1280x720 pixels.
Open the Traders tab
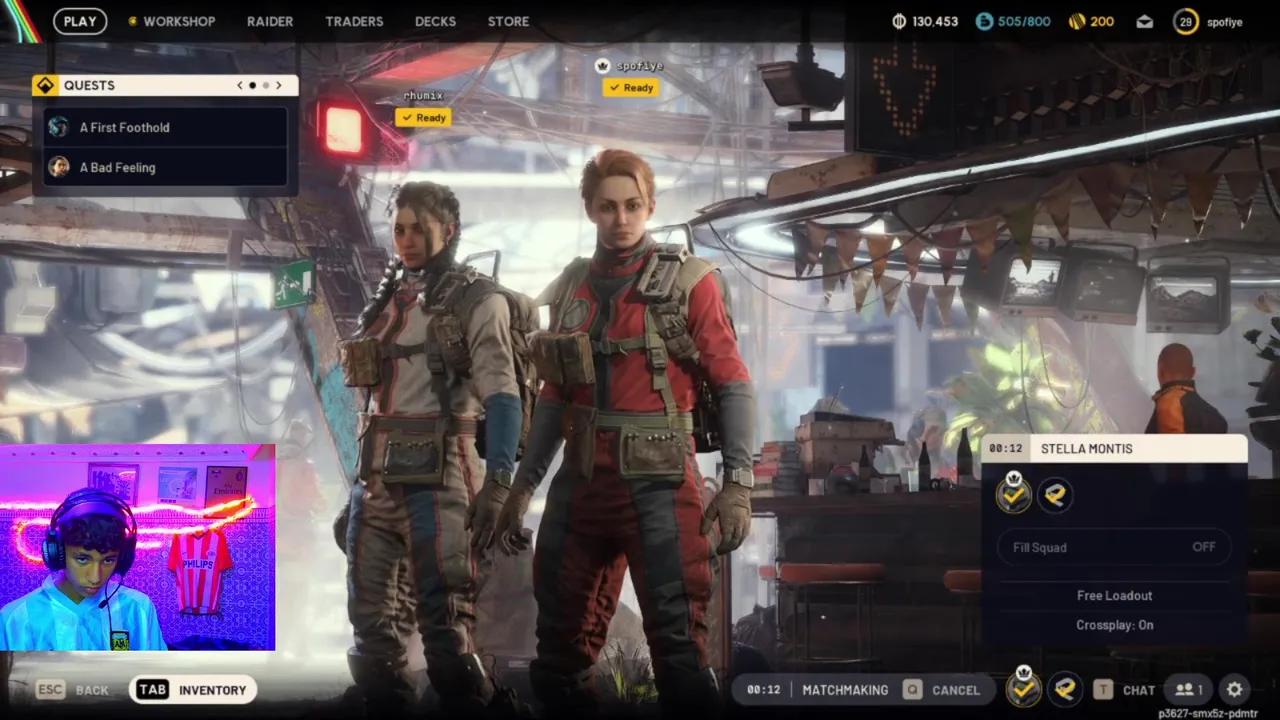(x=354, y=21)
